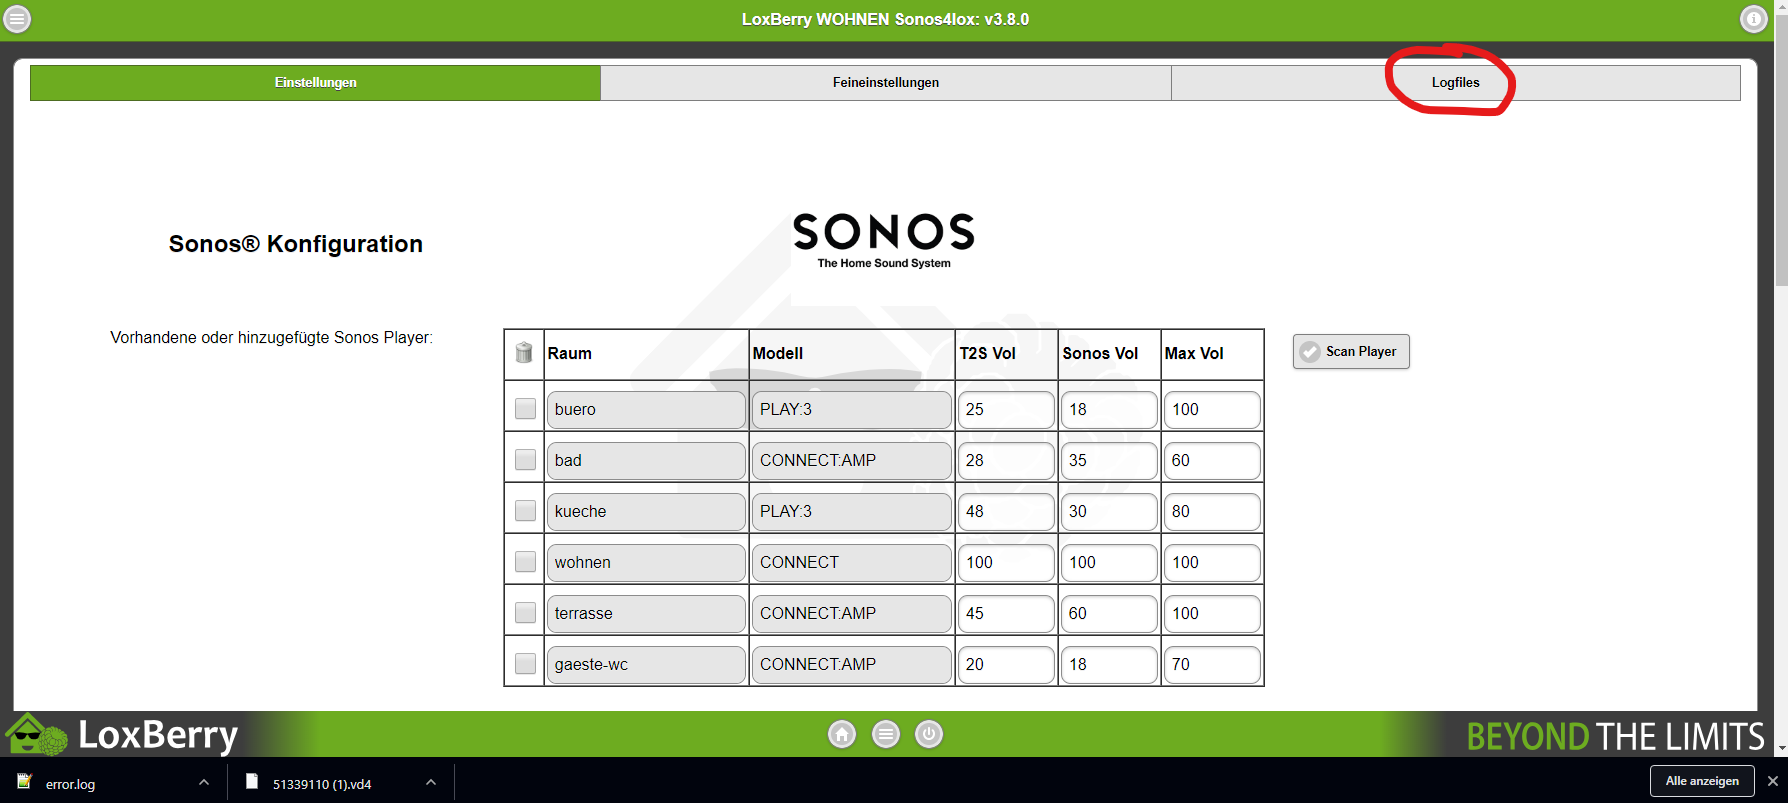Tick the checkbox for room buero
The width and height of the screenshot is (1788, 803).
[x=525, y=409]
